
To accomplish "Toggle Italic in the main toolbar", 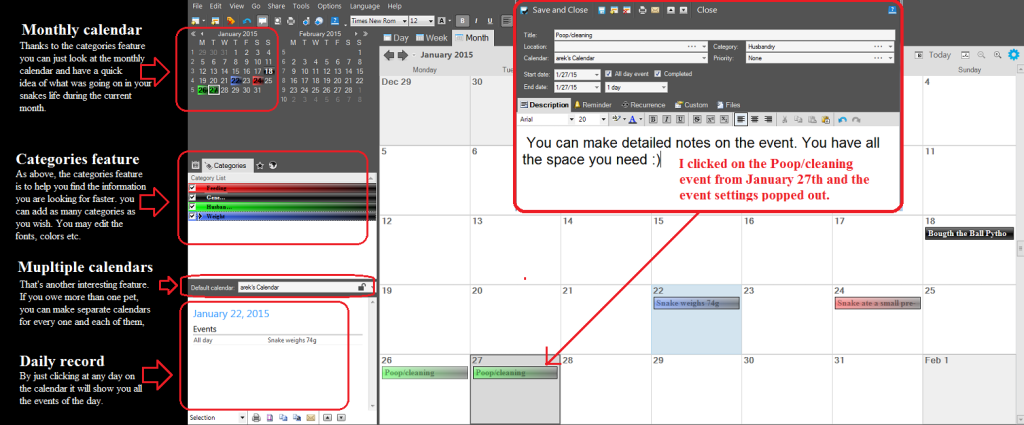I will point(476,21).
